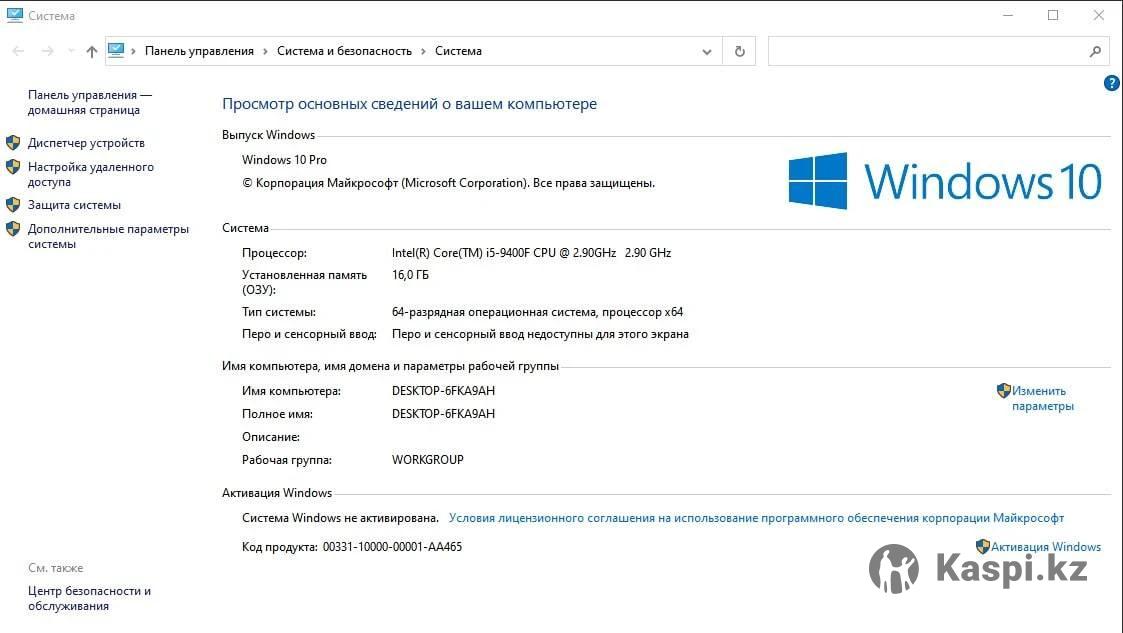The height and width of the screenshot is (633, 1123).
Task: Click system type '64-разрядная операционная система' text
Action: (x=537, y=312)
